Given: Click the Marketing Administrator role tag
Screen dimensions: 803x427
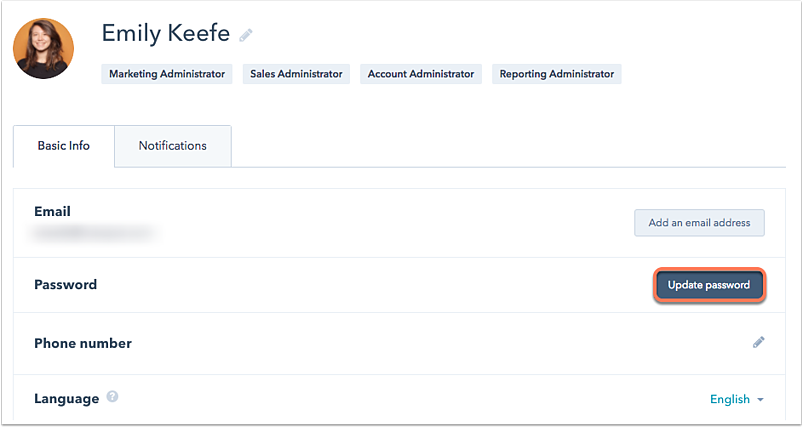Looking at the screenshot, I should click(167, 74).
